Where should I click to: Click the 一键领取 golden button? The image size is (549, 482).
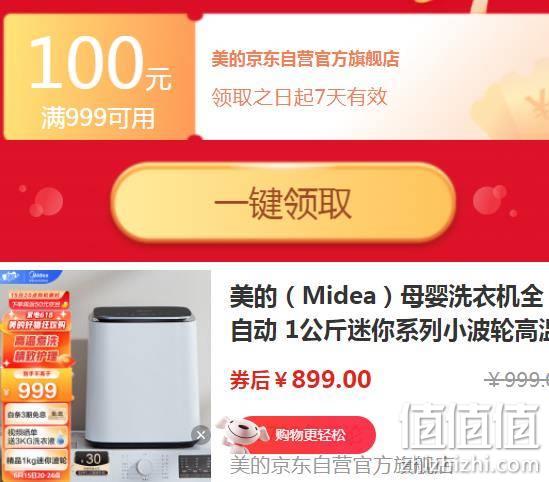[284, 203]
